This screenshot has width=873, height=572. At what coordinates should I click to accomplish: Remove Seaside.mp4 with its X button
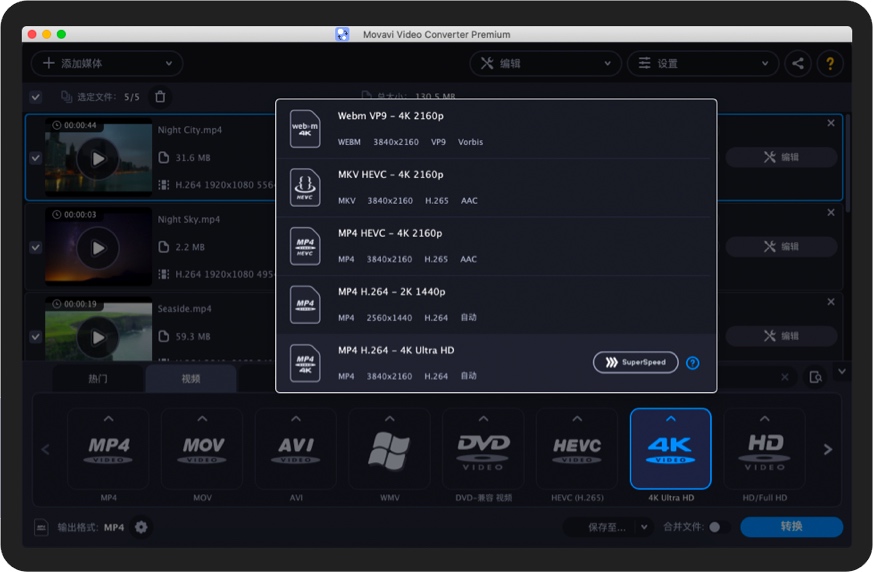tap(831, 302)
